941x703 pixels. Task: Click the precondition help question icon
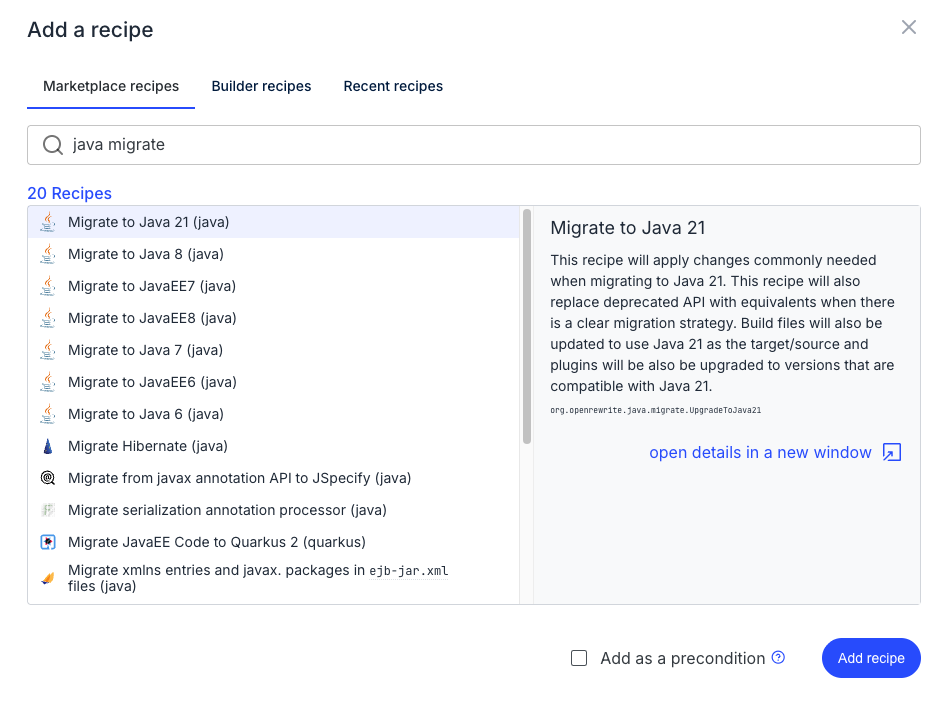point(778,657)
